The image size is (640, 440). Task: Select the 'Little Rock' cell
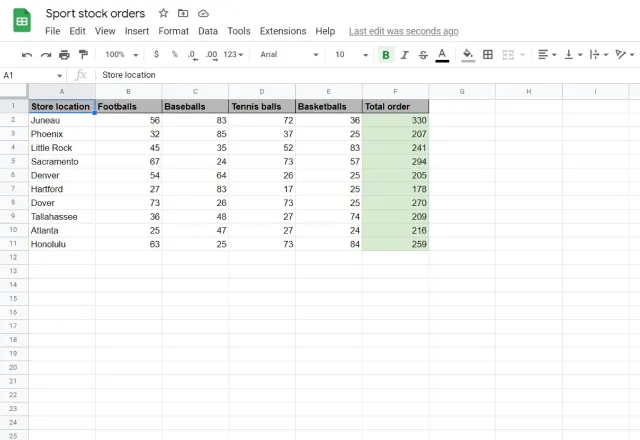pos(62,148)
